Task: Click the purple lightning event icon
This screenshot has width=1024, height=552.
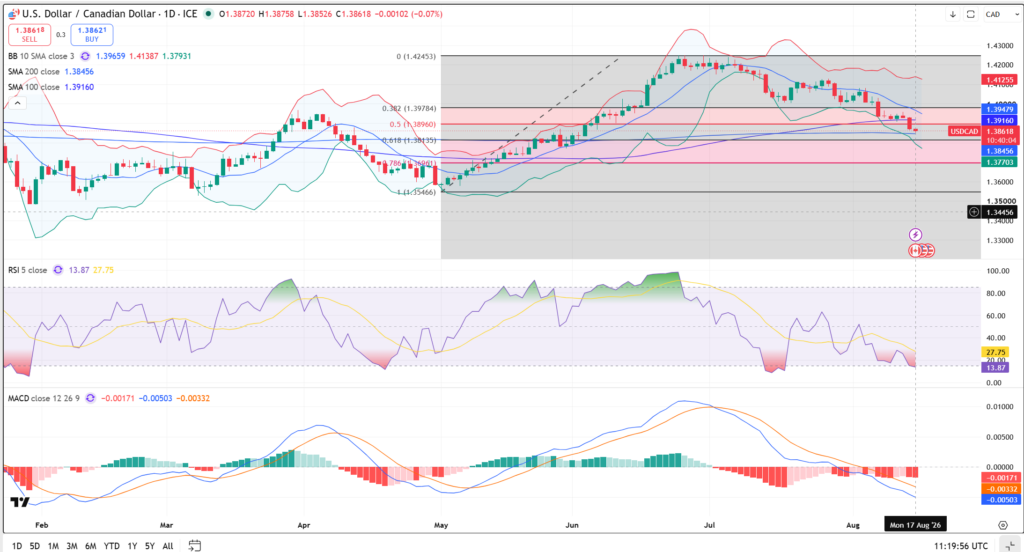Action: tap(916, 235)
